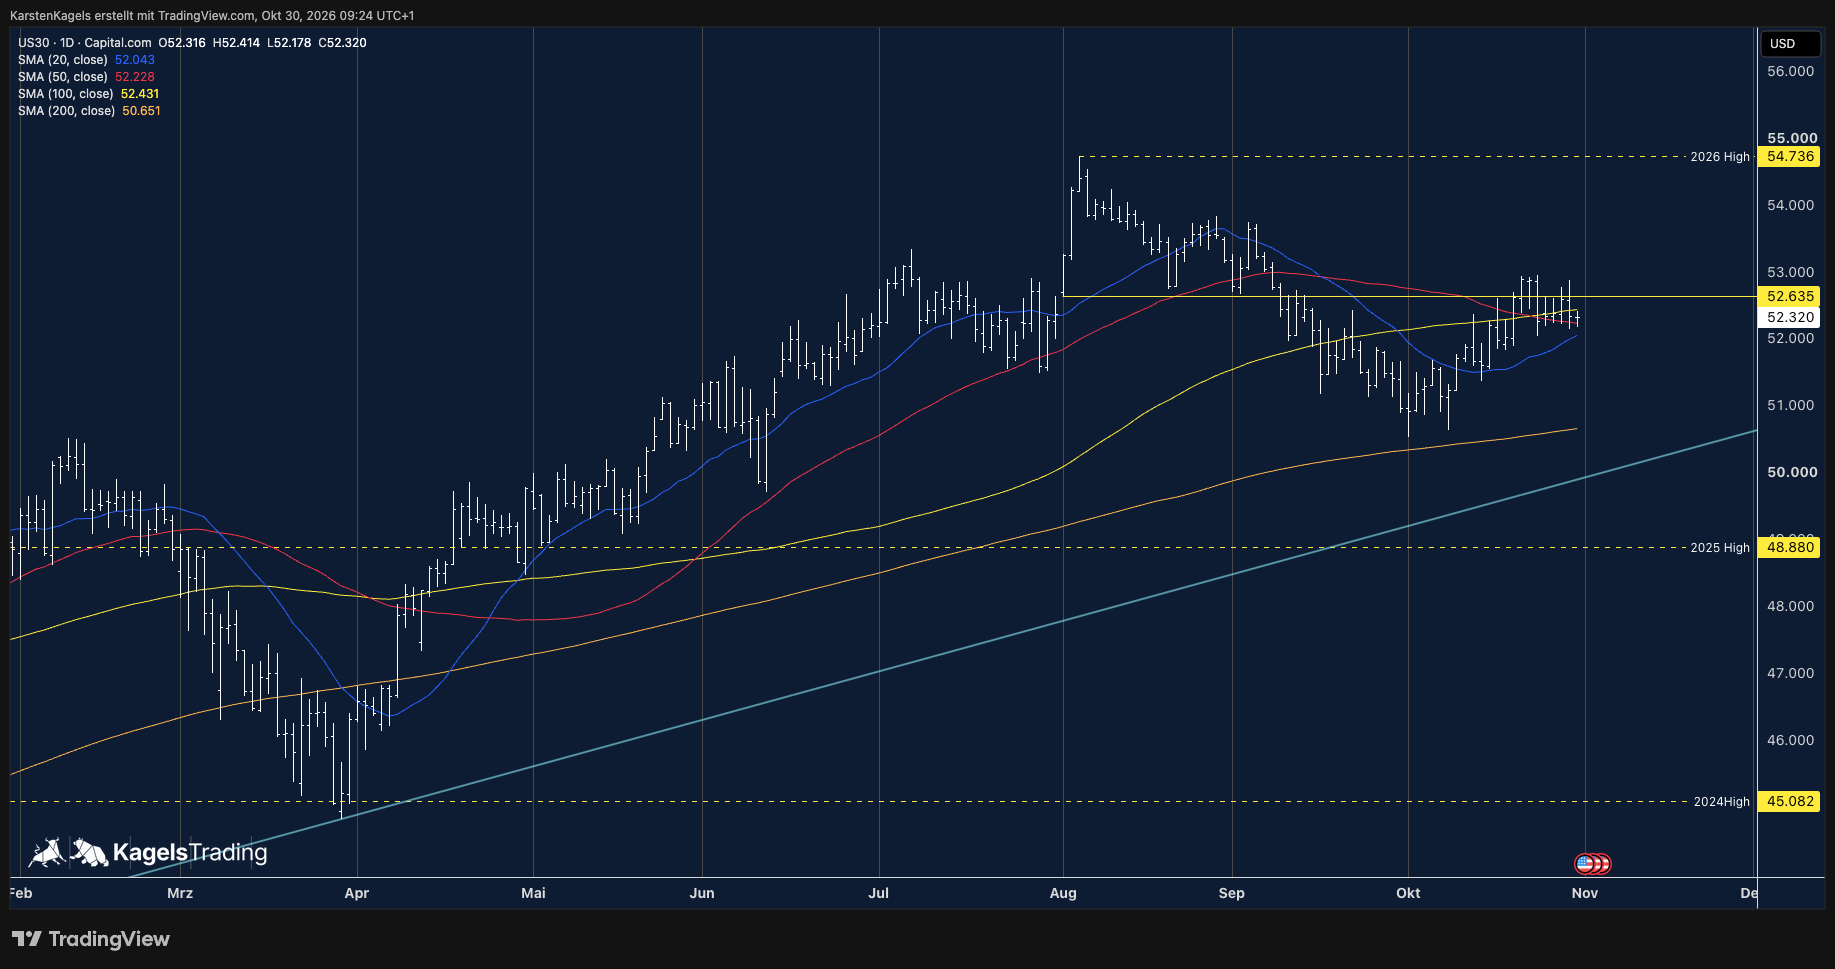Click the 46.000 price scale value
1835x969 pixels.
tap(1790, 740)
